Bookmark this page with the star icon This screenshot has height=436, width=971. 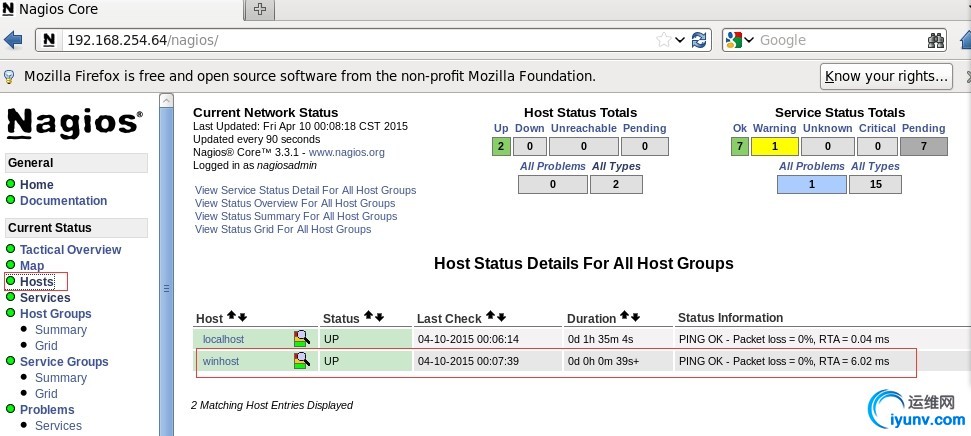[664, 40]
